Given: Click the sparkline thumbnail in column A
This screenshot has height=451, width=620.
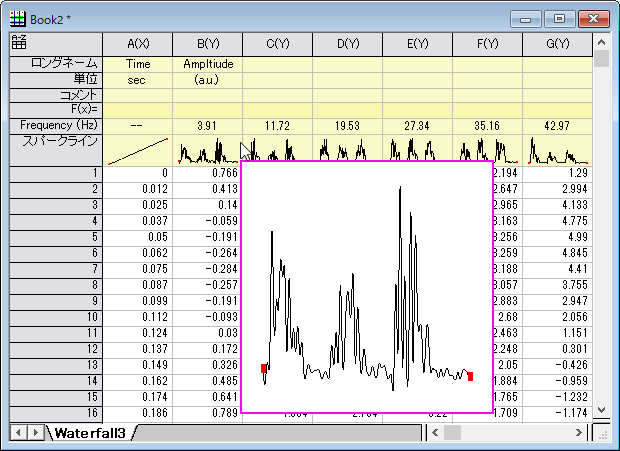Looking at the screenshot, I should 138,151.
